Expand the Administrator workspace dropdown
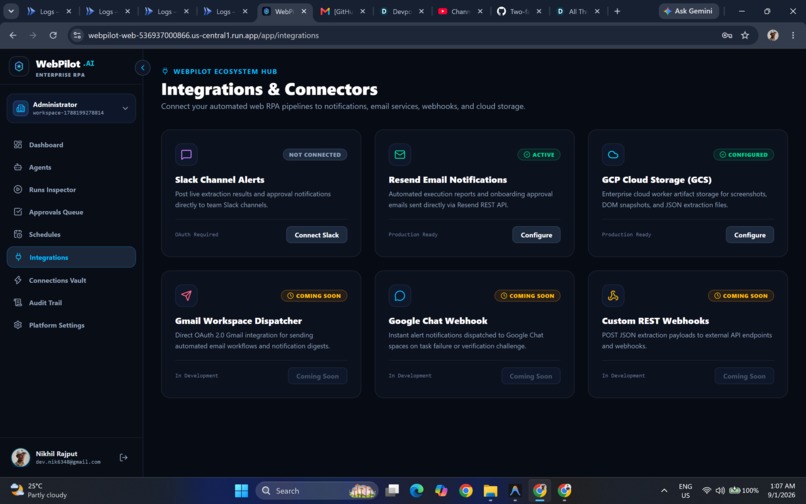806x504 pixels. coord(125,109)
